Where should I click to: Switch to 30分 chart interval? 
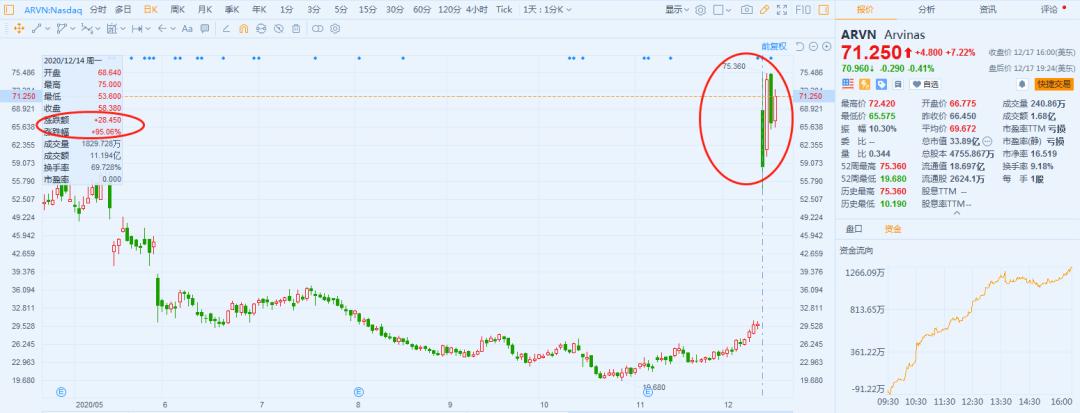[395, 10]
